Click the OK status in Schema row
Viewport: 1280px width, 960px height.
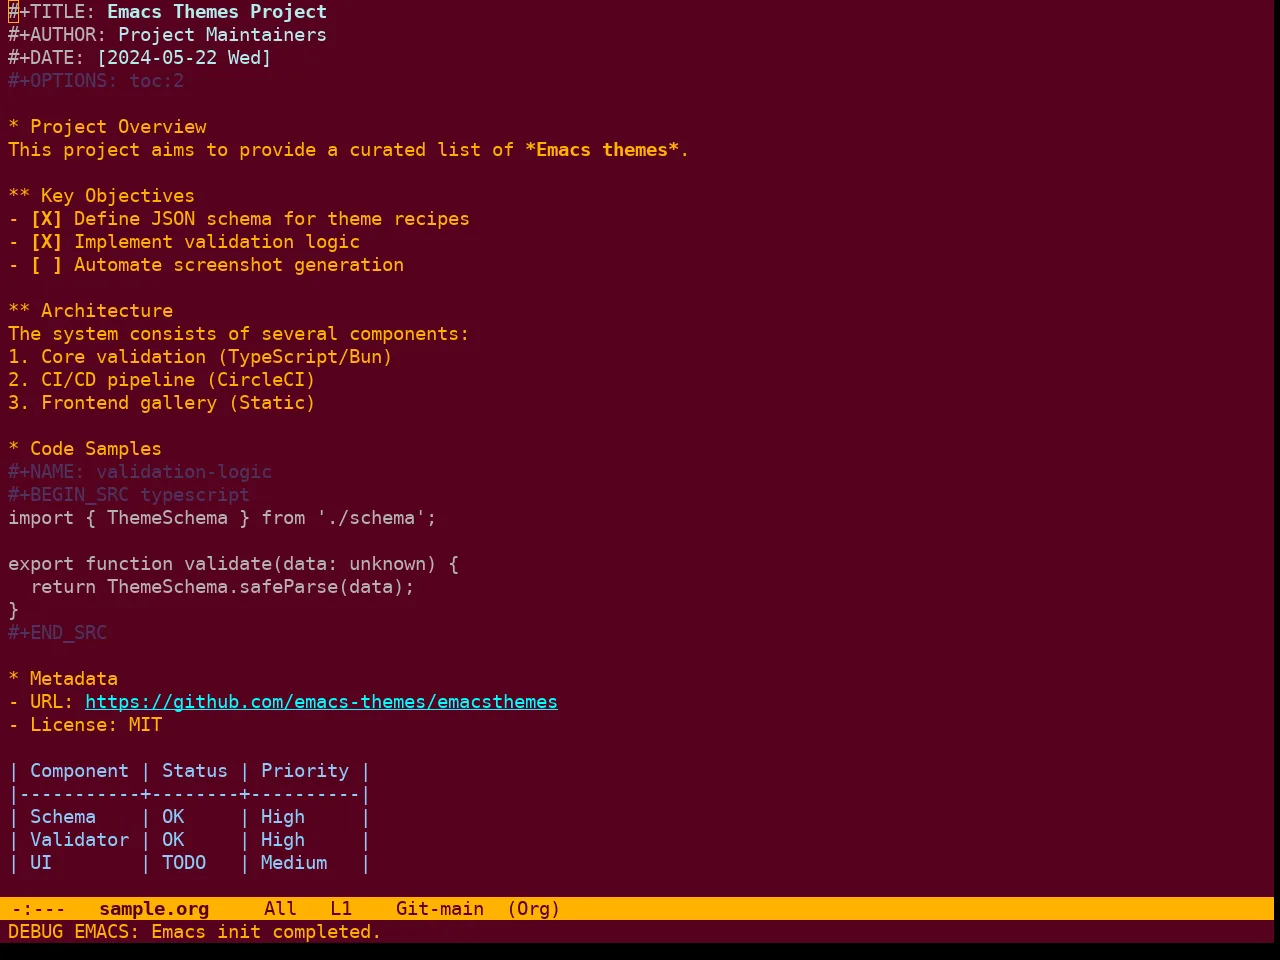(173, 817)
